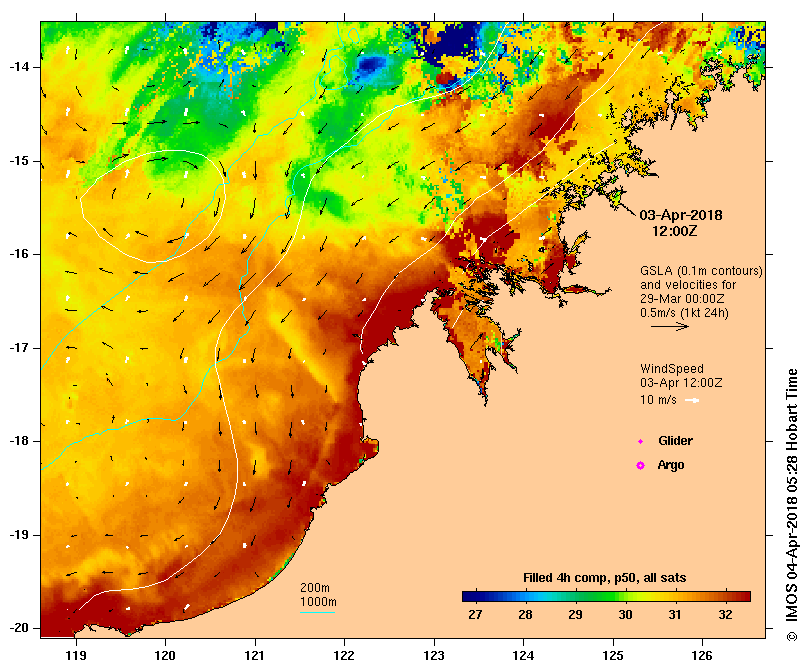Click the 122 longitude axis label

coord(344,656)
